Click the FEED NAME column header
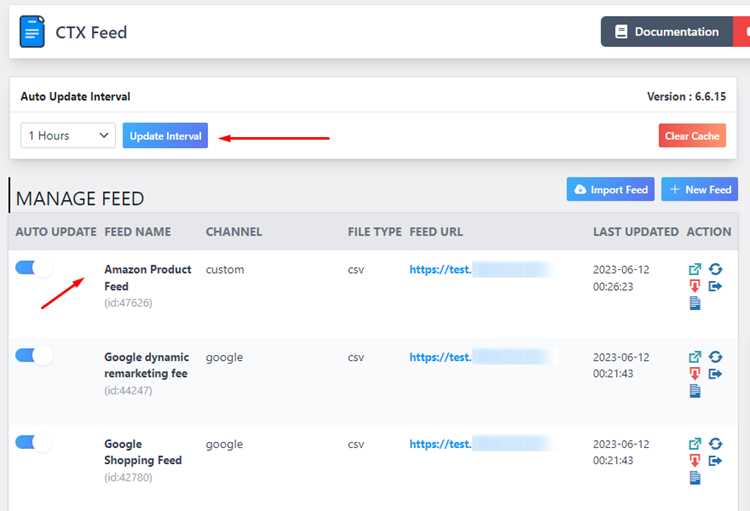 tap(138, 232)
